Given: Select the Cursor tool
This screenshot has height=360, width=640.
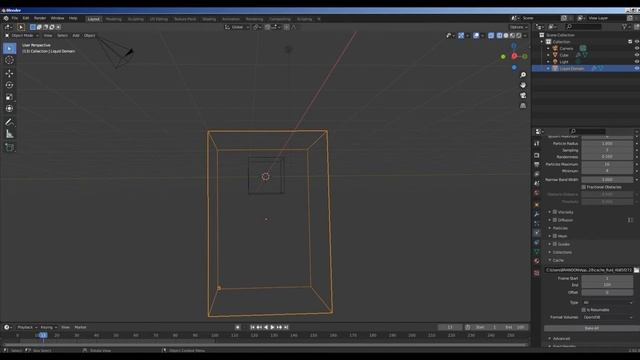Looking at the screenshot, I should click(9, 60).
